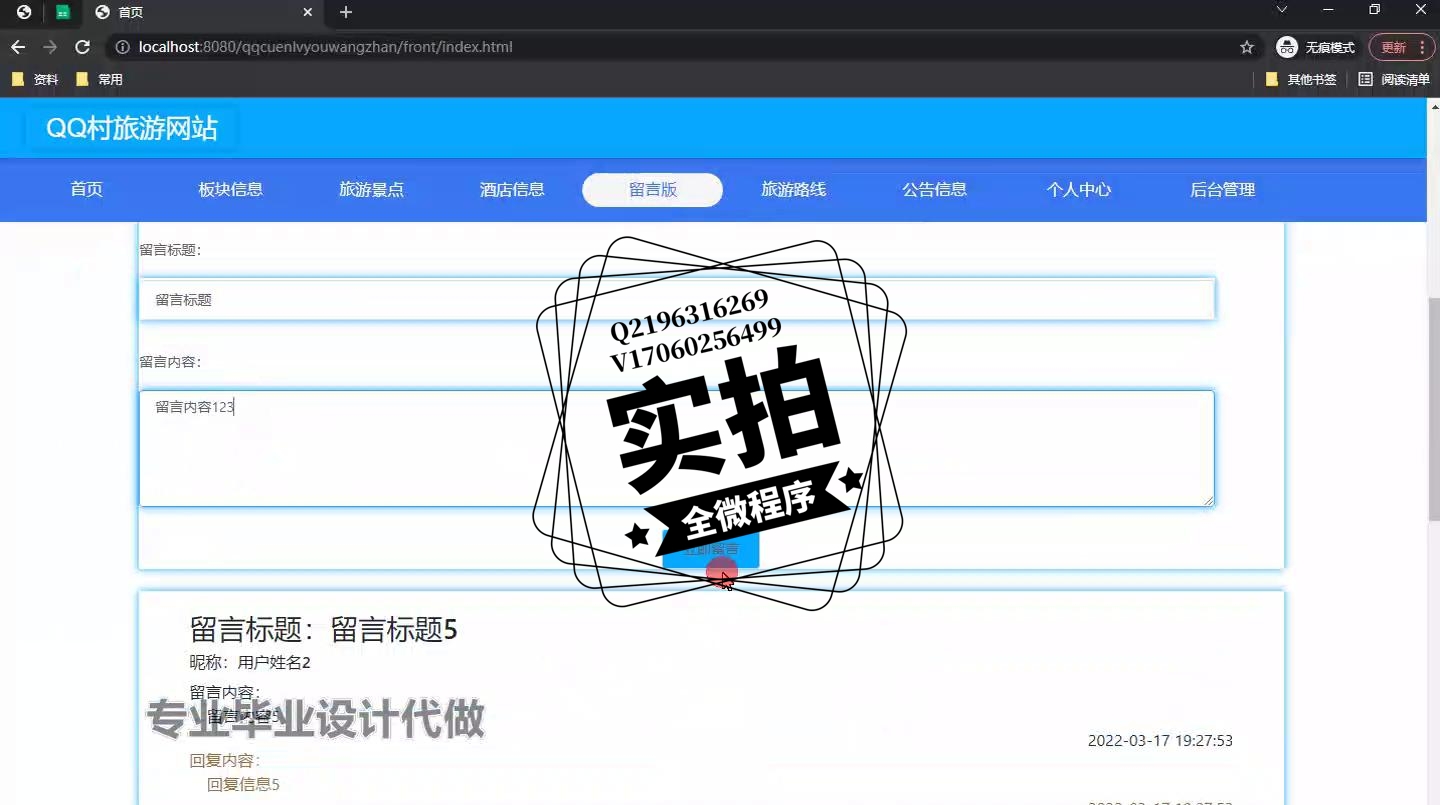Select the 首页 browser tab
The image size is (1440, 805).
(x=203, y=12)
